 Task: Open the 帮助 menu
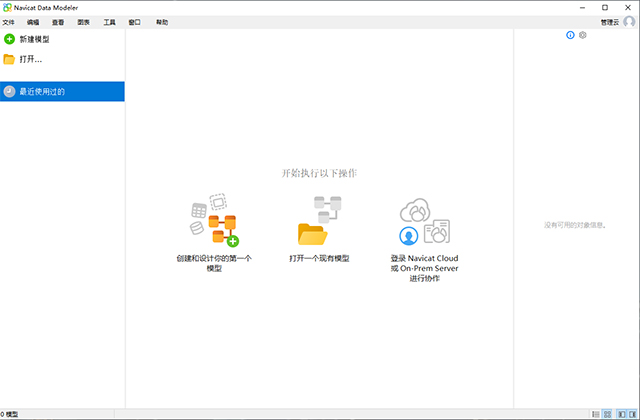pyautogui.click(x=162, y=22)
